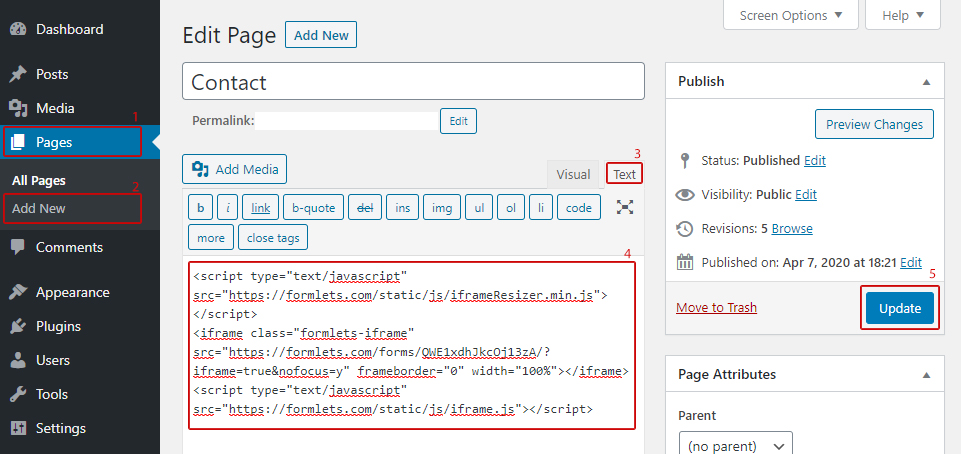Viewport: 961px width, 454px height.
Task: Edit the published date link
Action: (911, 262)
